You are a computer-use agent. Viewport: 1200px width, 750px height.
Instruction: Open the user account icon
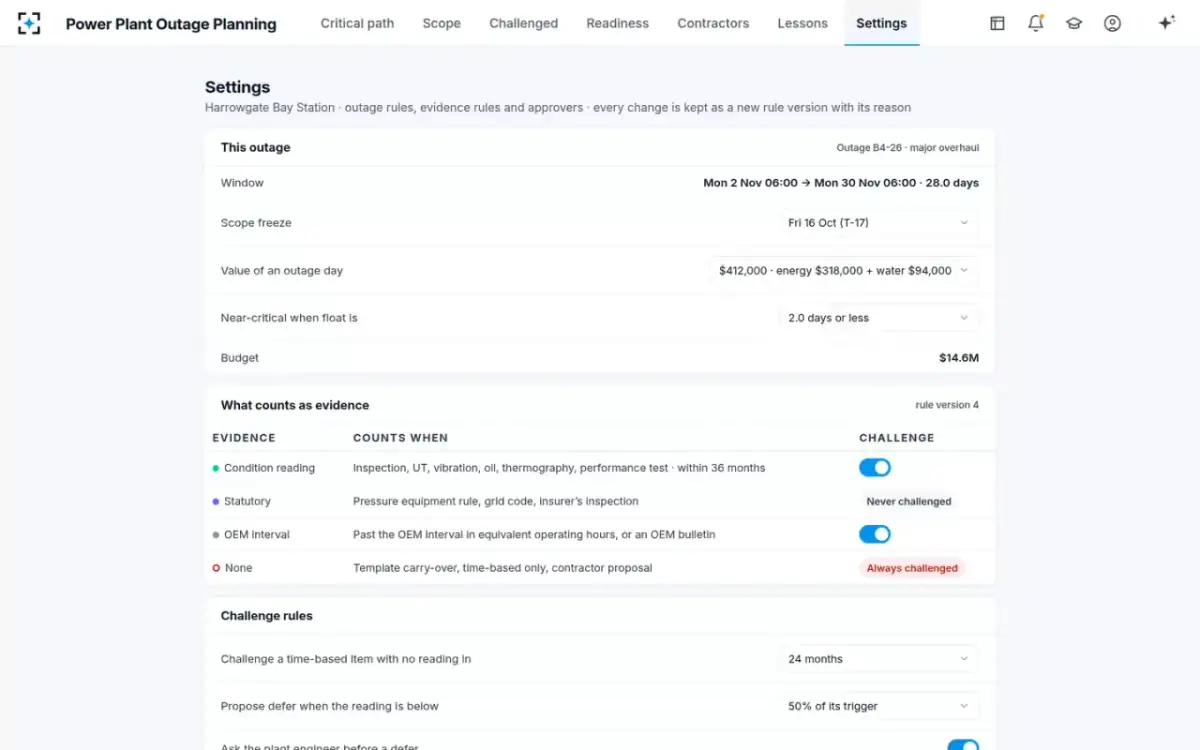coord(1112,23)
